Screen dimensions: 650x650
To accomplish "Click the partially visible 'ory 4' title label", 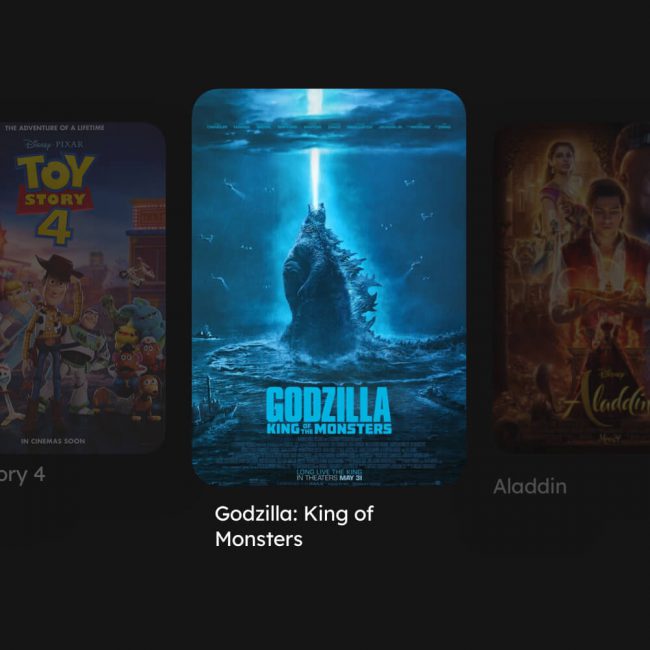I will (22, 475).
